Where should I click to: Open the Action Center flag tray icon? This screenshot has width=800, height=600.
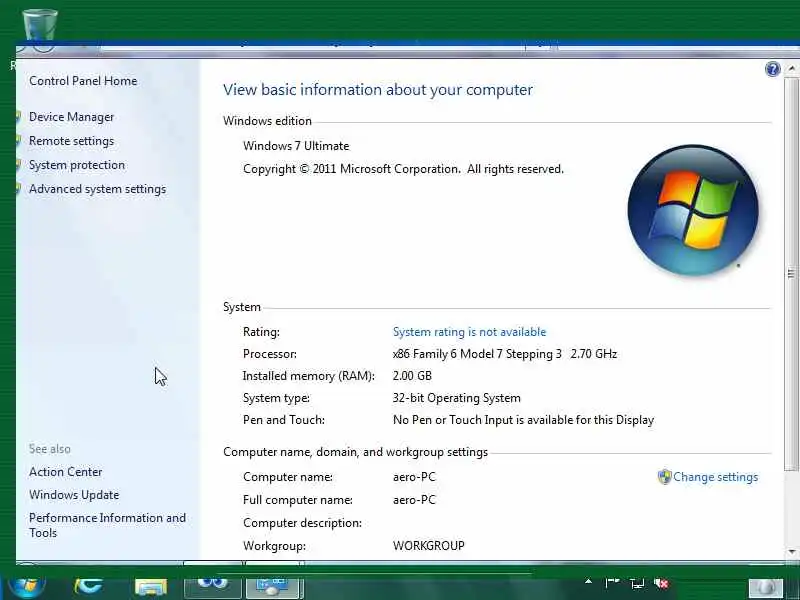pos(612,583)
